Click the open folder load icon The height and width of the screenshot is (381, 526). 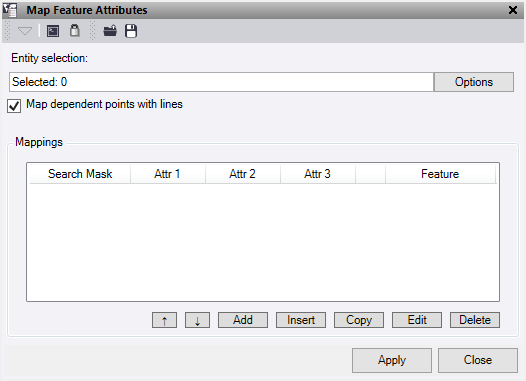[110, 31]
